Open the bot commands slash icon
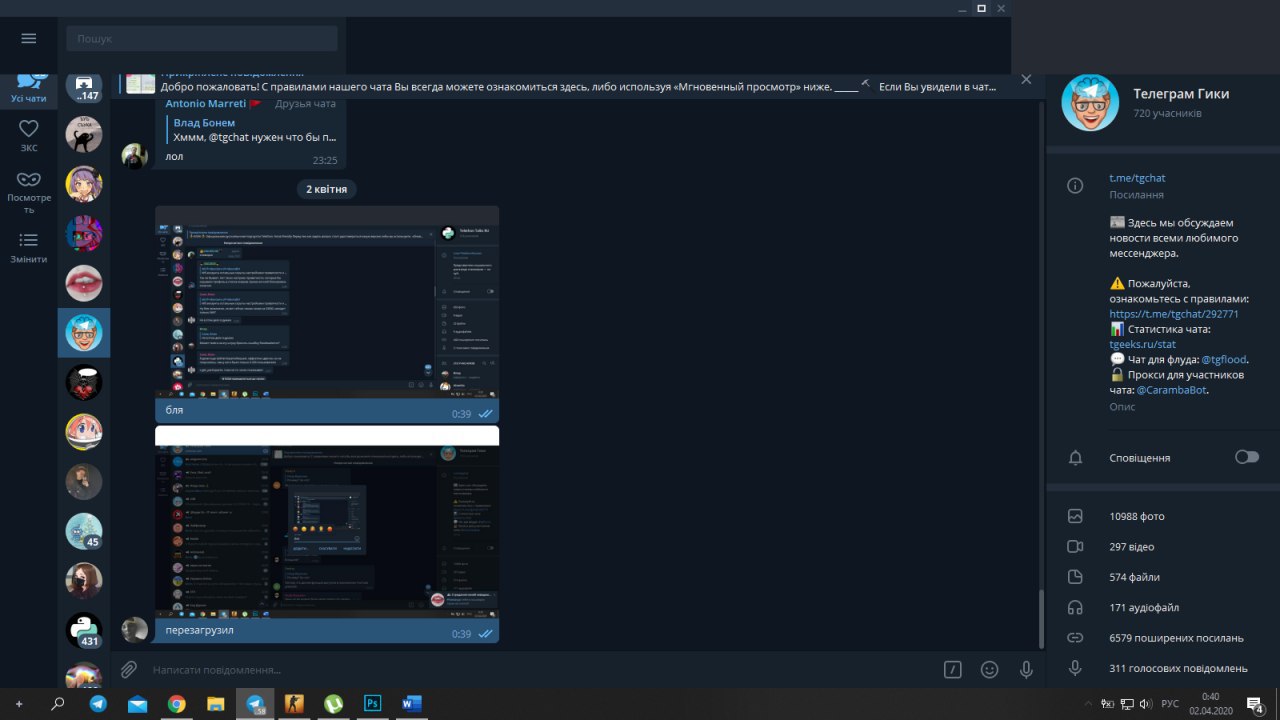This screenshot has width=1280, height=720. pyautogui.click(x=953, y=669)
